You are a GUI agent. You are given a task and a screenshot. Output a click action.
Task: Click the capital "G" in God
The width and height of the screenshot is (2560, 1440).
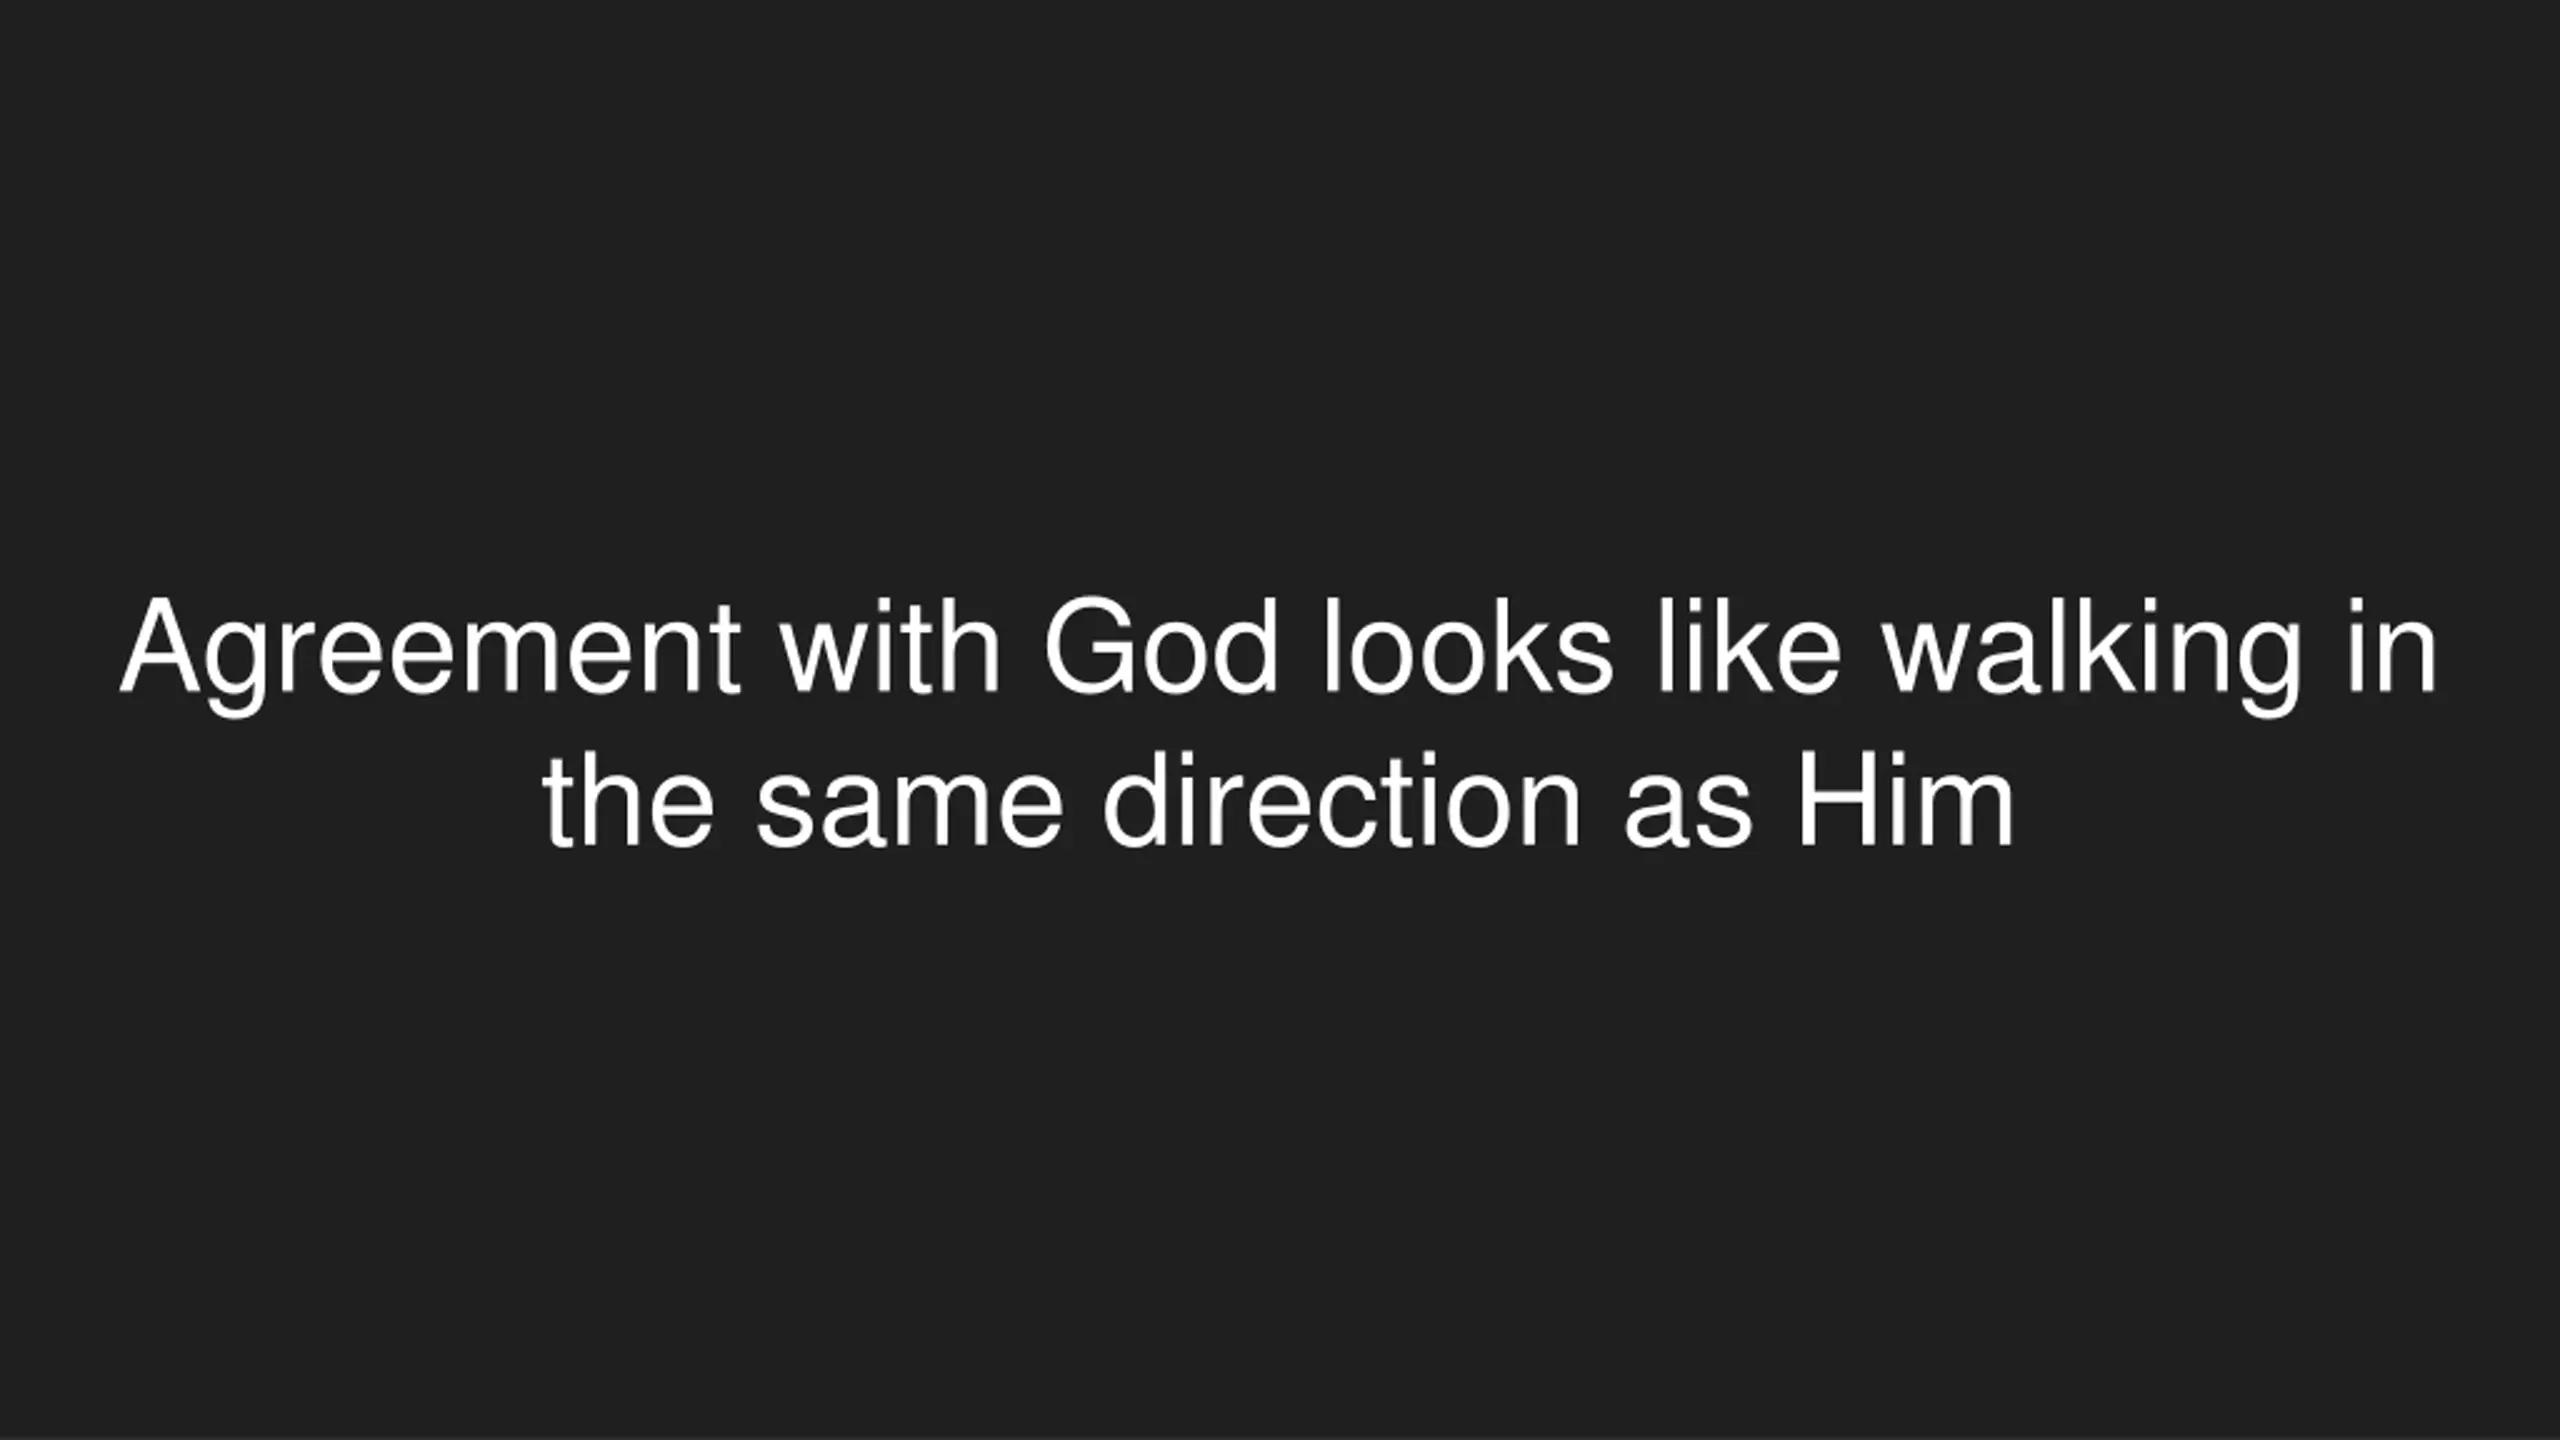tap(1088, 645)
